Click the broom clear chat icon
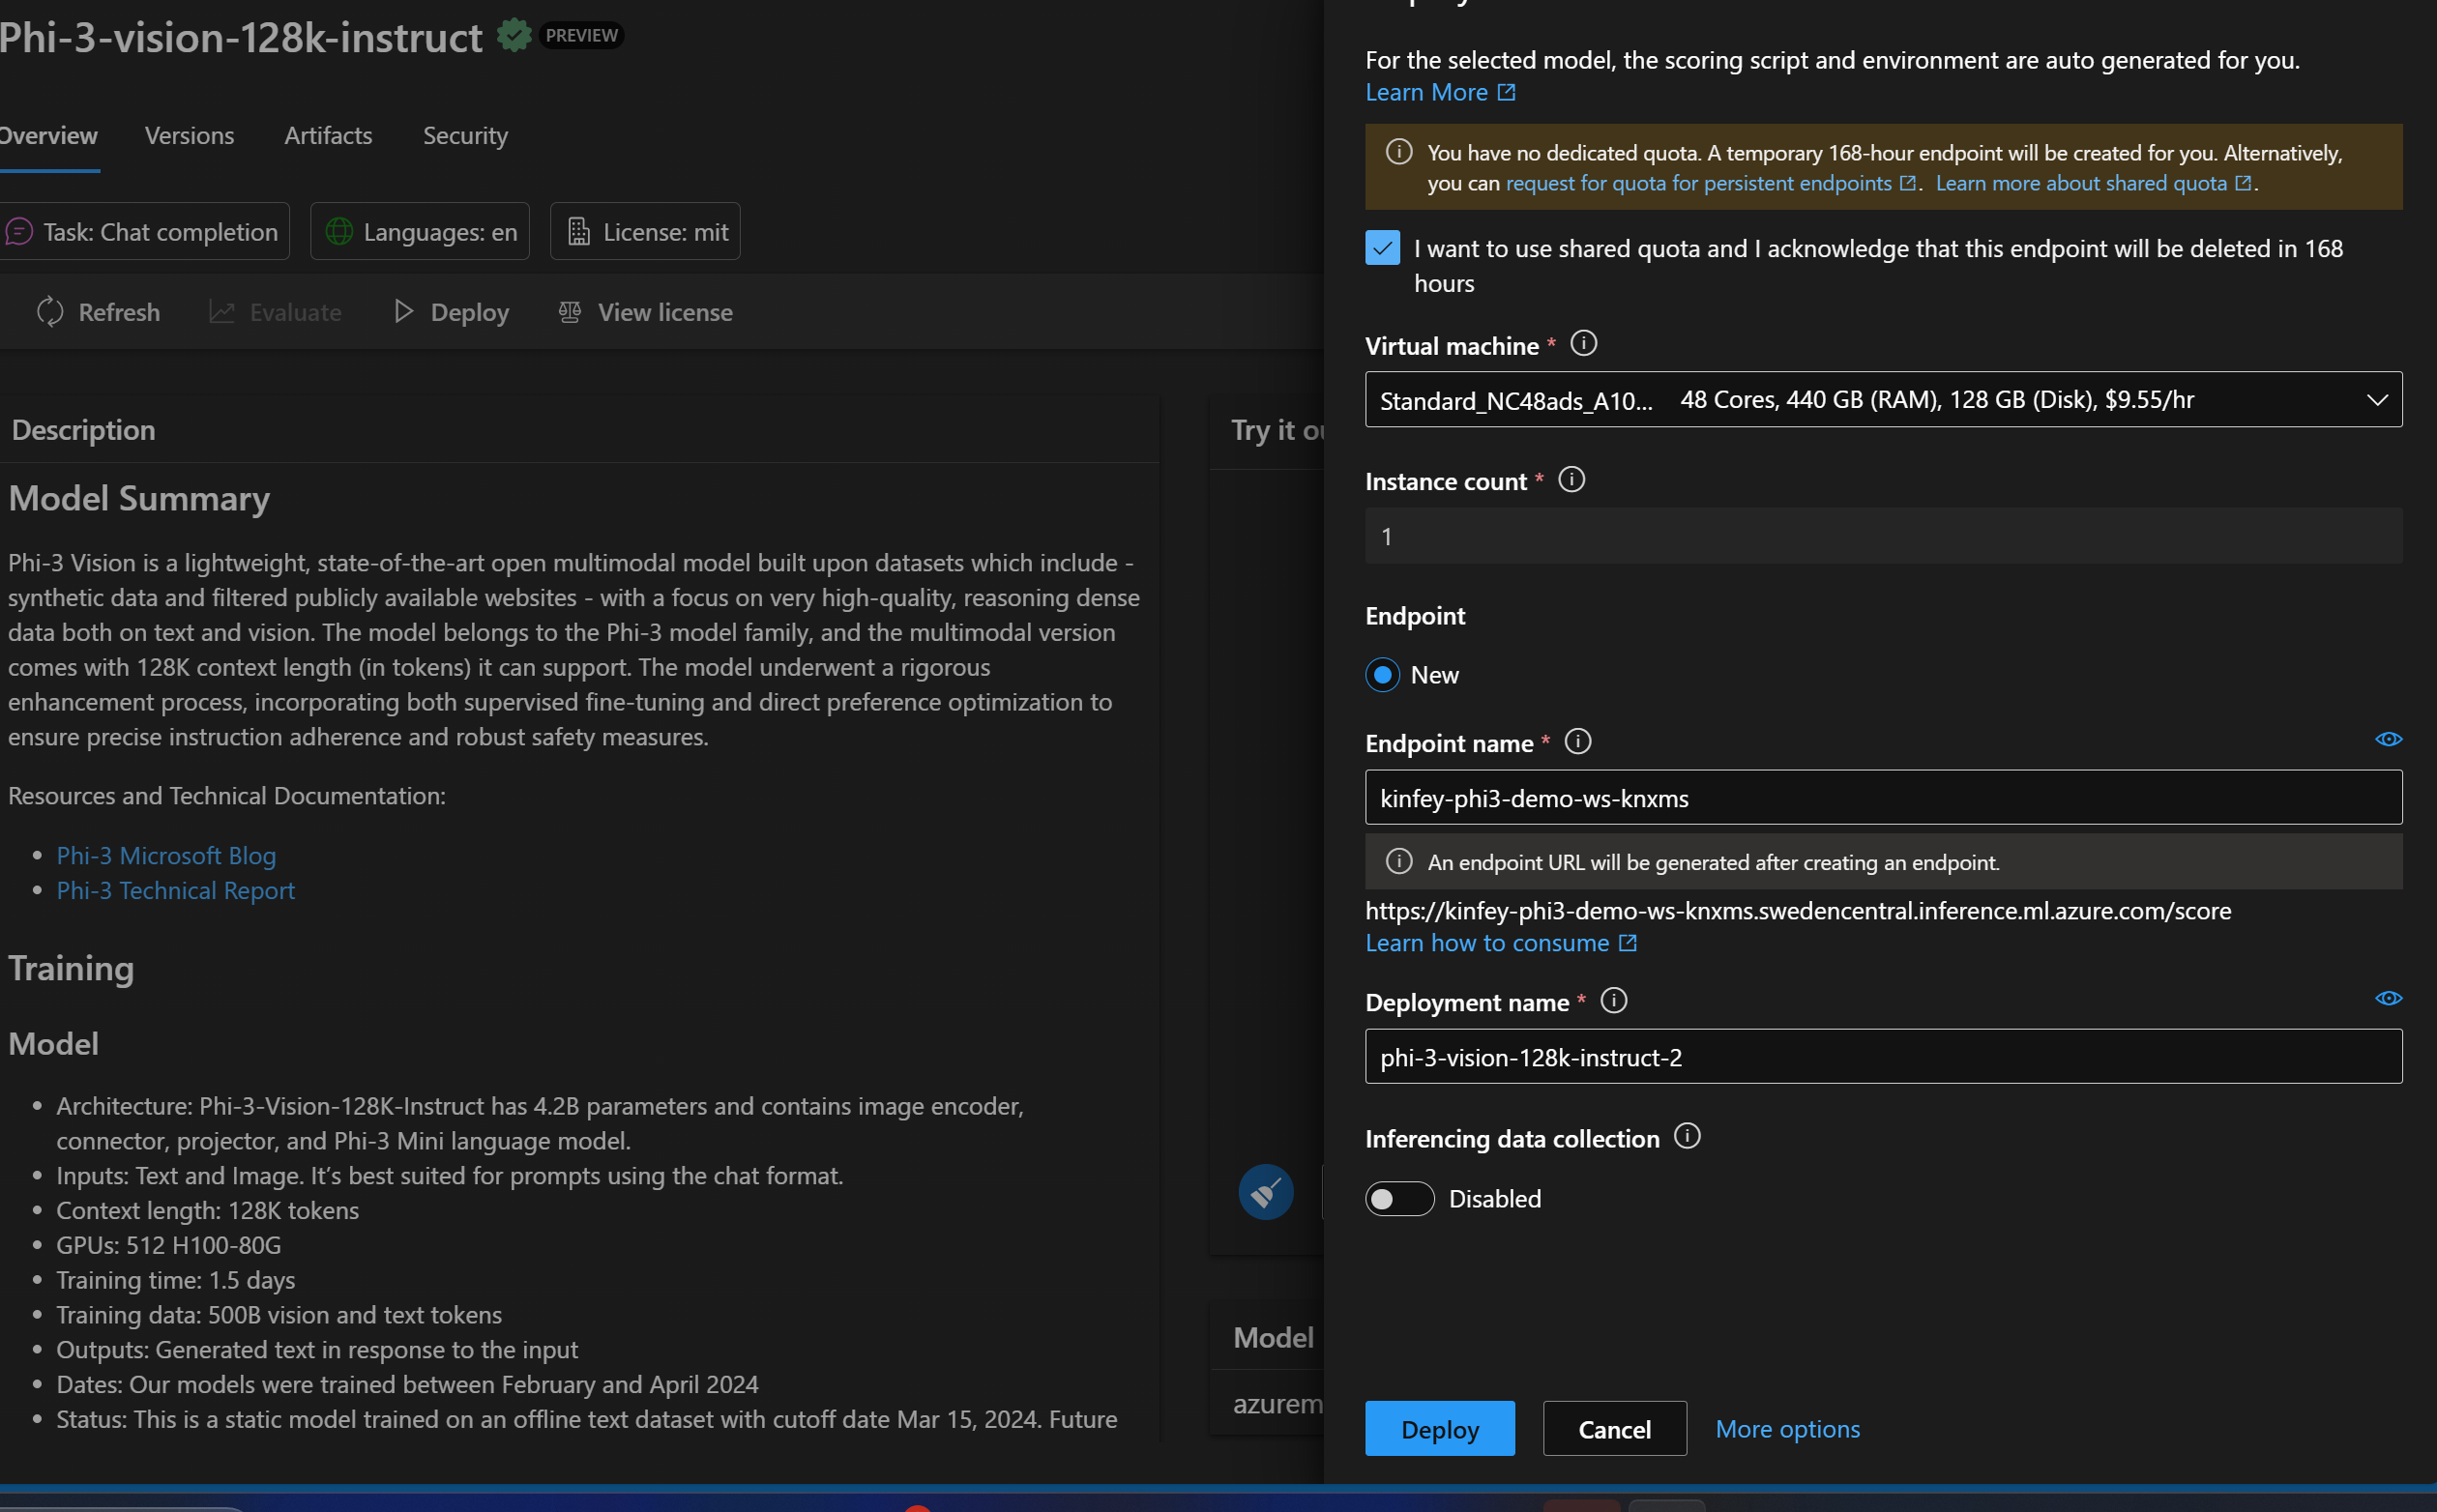Viewport: 2437px width, 1512px height. pos(1266,1192)
